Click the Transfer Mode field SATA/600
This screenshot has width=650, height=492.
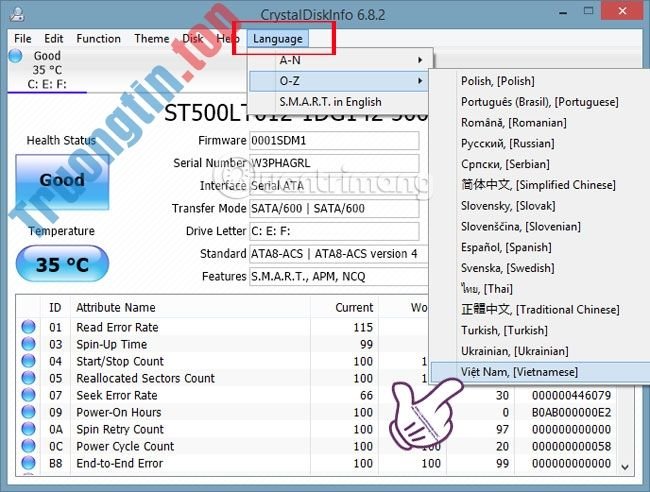pos(334,208)
